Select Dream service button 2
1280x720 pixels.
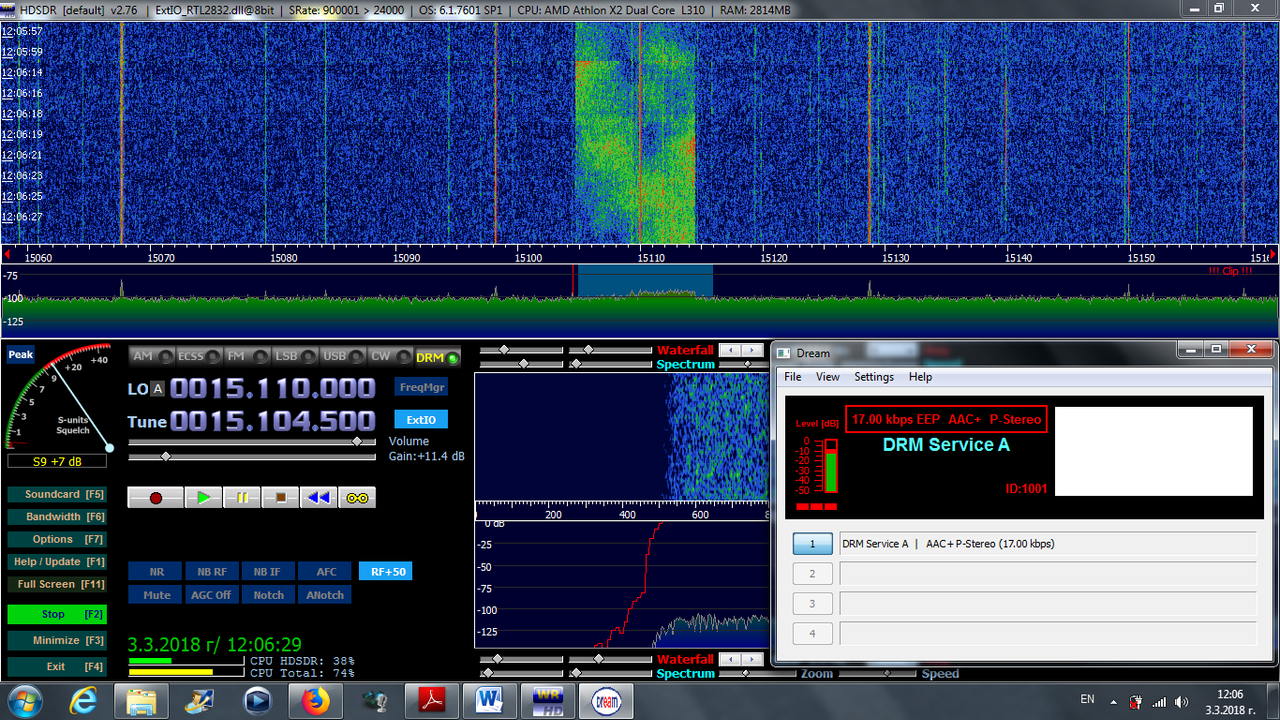pyautogui.click(x=813, y=574)
